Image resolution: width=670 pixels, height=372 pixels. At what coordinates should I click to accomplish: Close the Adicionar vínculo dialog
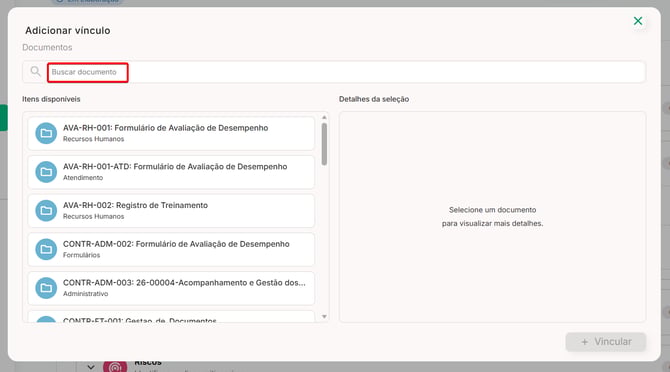pos(638,21)
